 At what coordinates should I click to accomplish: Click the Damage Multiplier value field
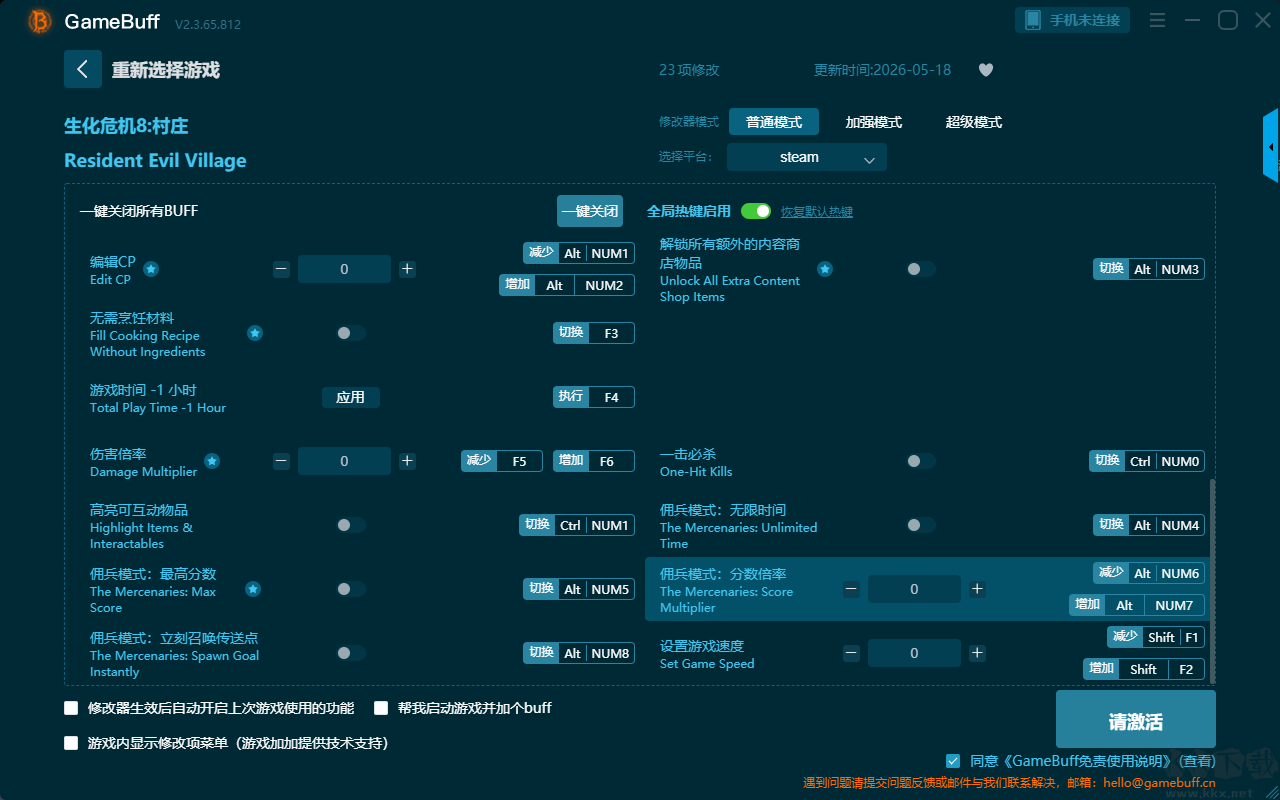344,461
